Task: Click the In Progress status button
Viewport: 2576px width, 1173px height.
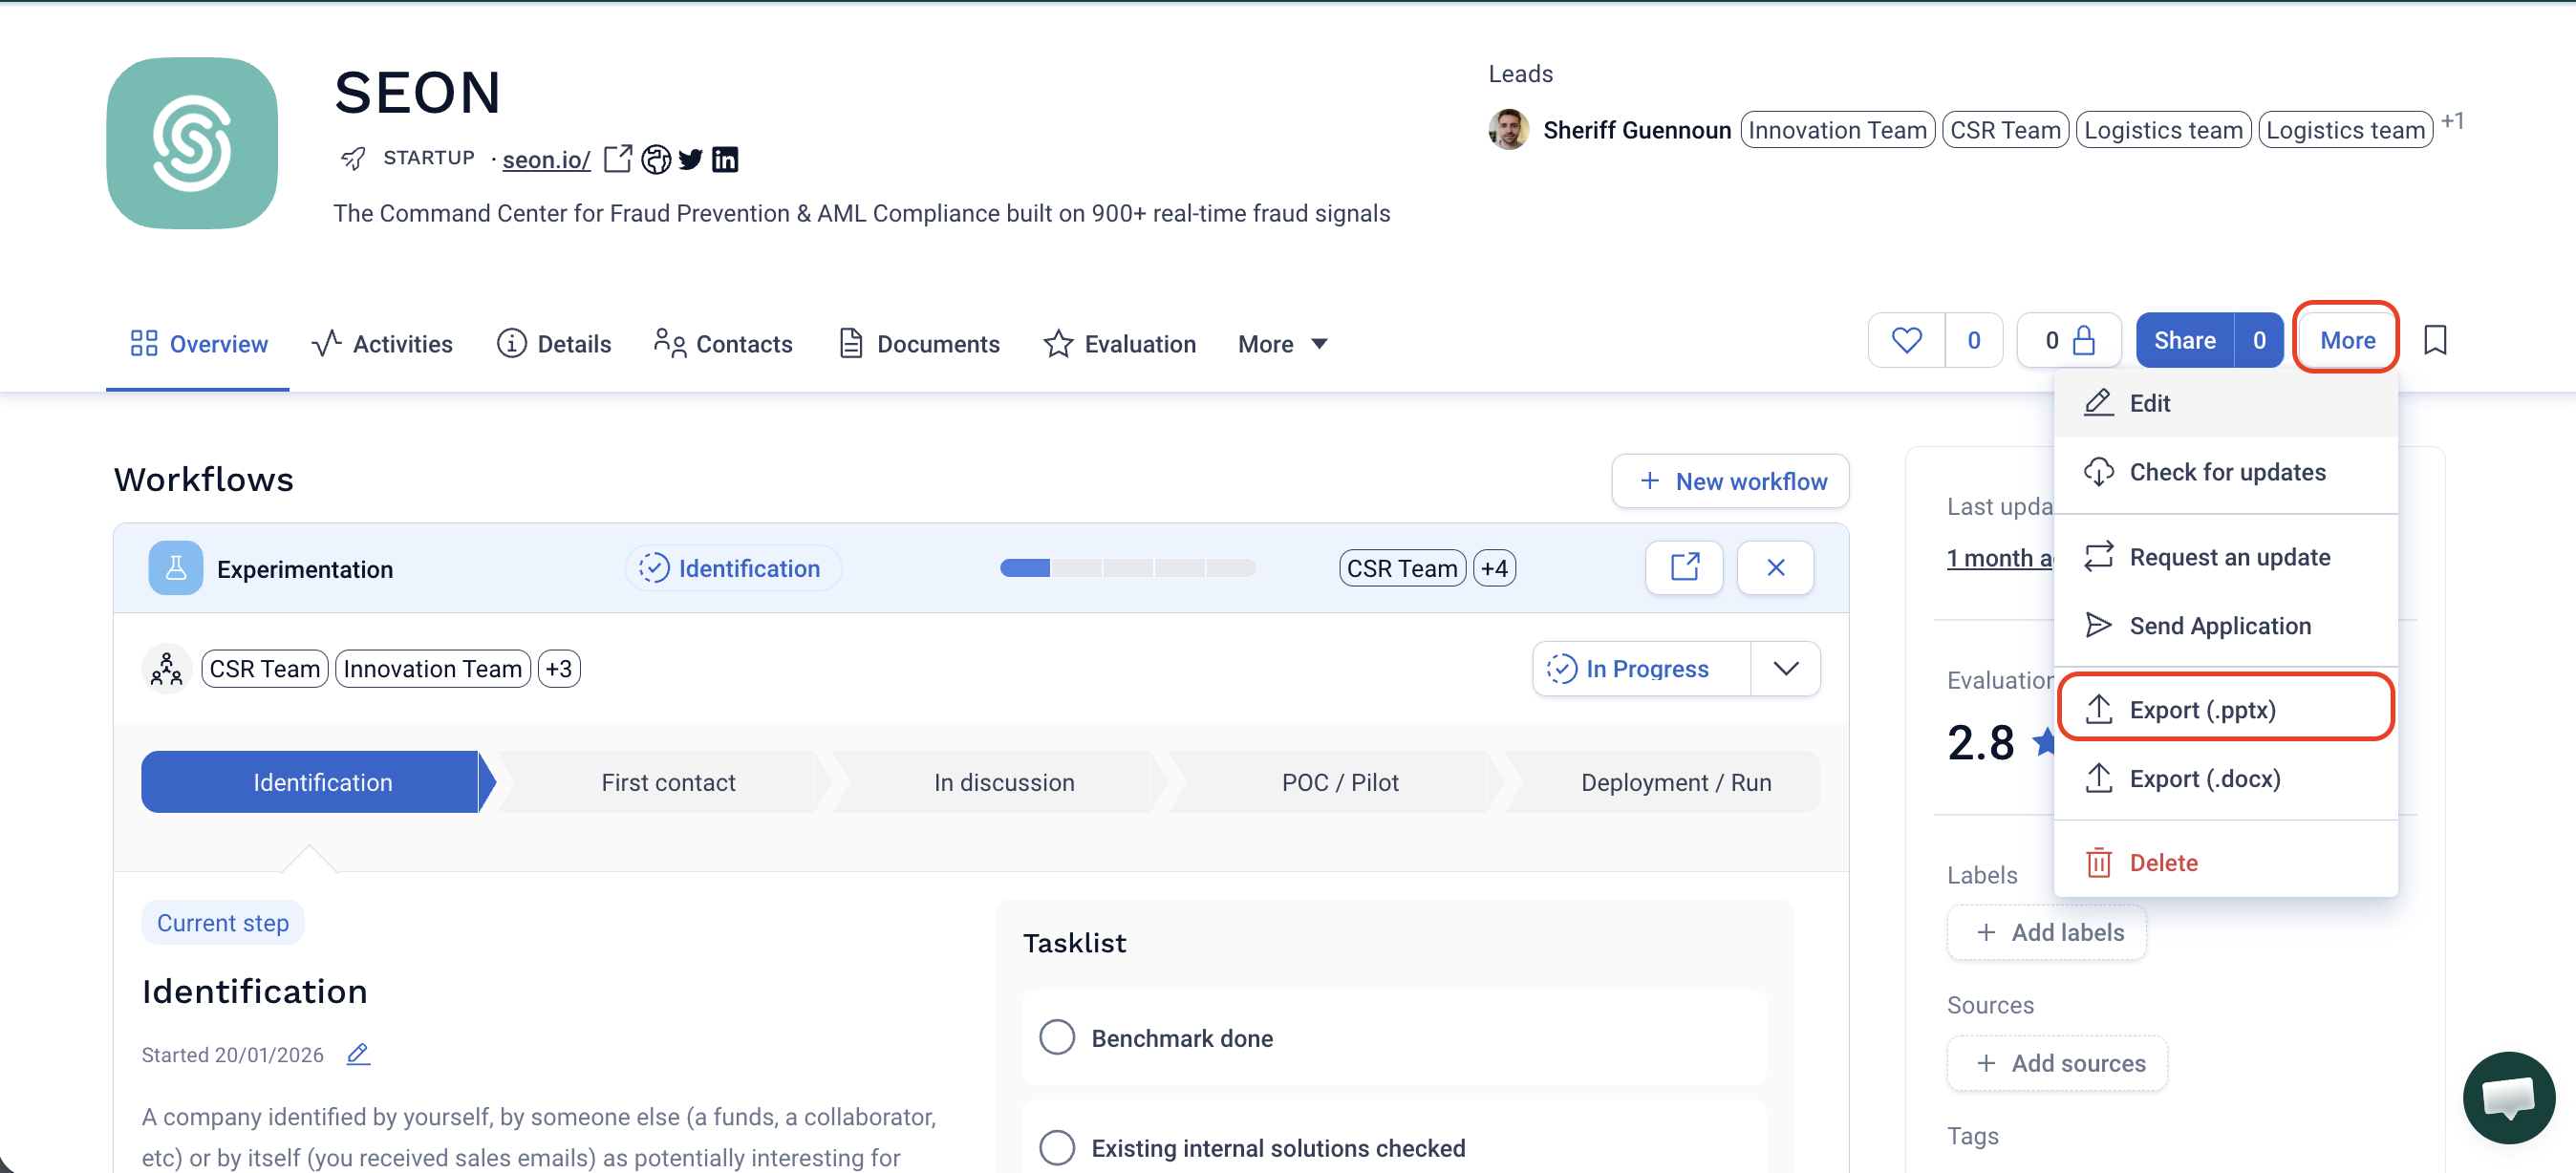Action: point(1642,669)
